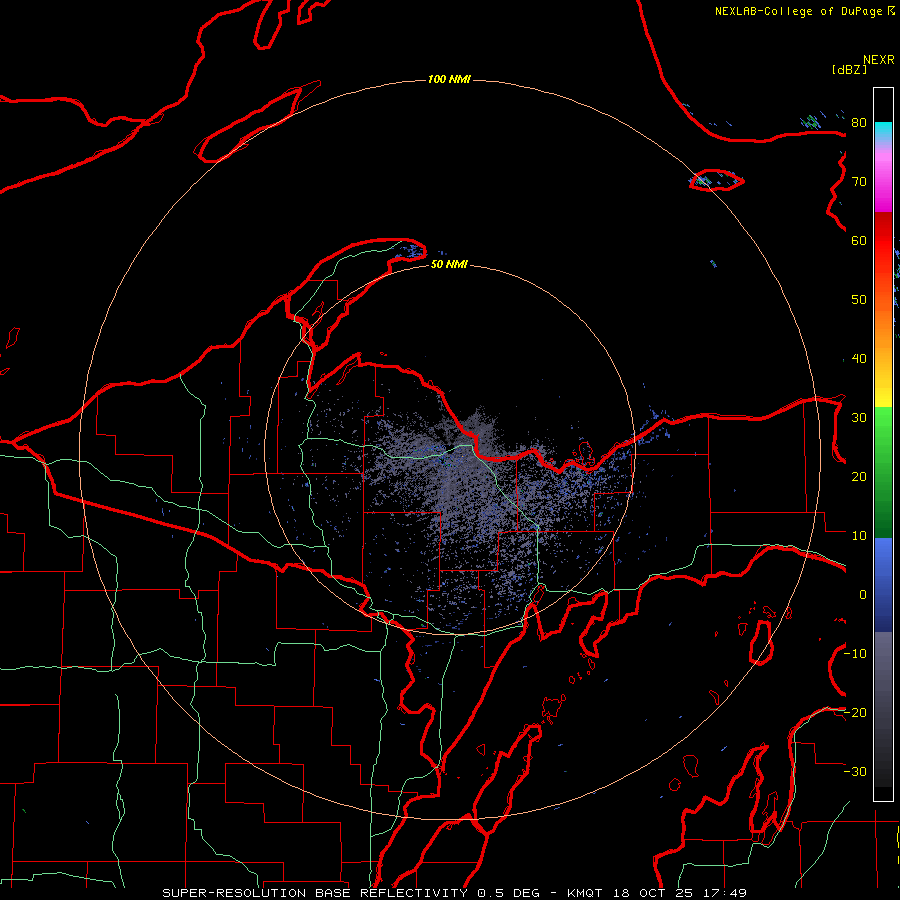The image size is (900, 900).
Task: Click the 'SUPER-RESOLUTION BASE REFLECTIVITY' caption text
Action: (x=315, y=893)
